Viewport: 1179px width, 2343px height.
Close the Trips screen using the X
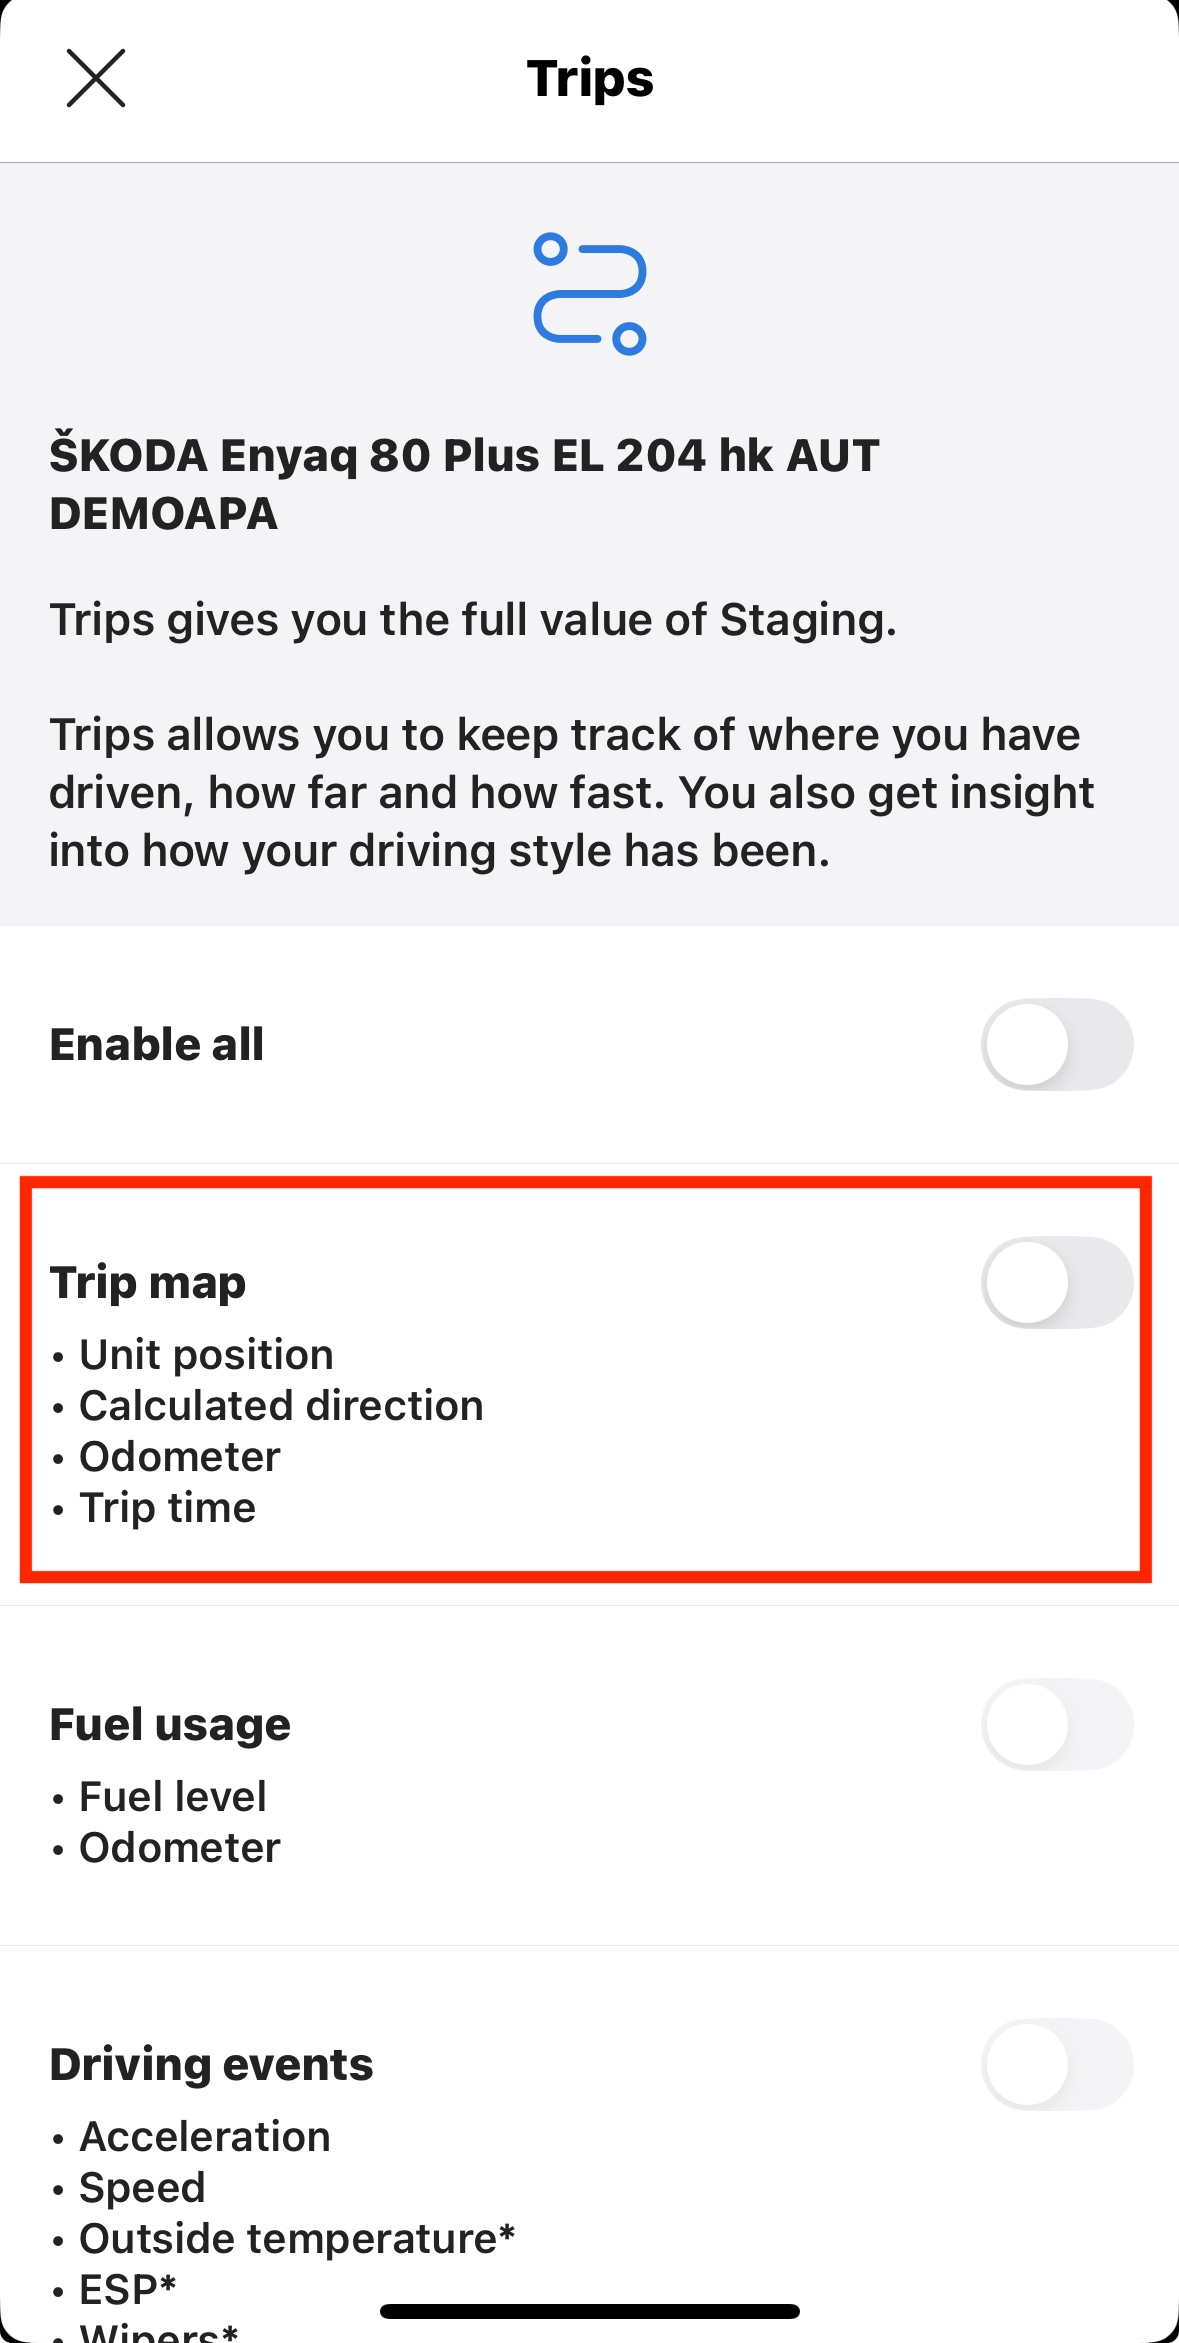coord(96,78)
